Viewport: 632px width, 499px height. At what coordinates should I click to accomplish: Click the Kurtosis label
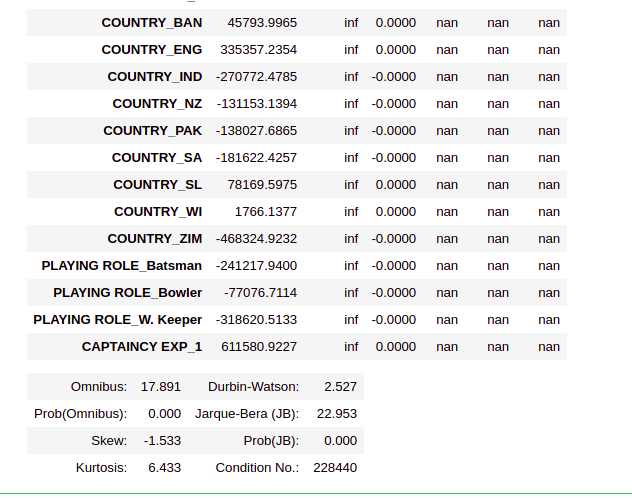coord(101,468)
